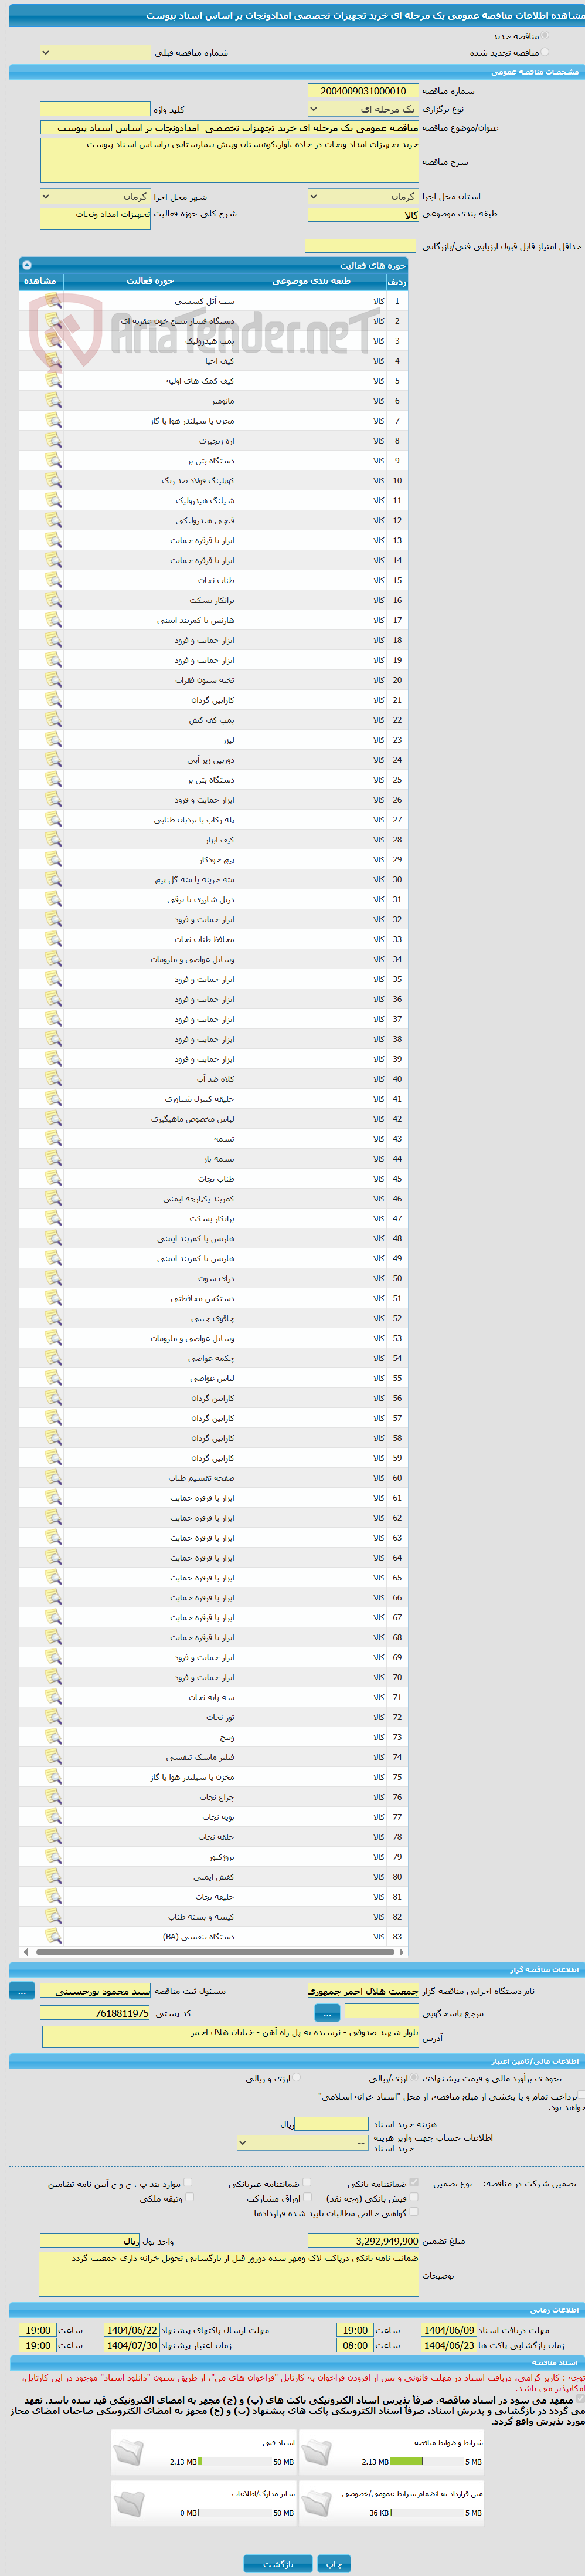Toggle the وثیقه ملکی checkbox
Screen dimensions: 585x2576
coord(189,2198)
